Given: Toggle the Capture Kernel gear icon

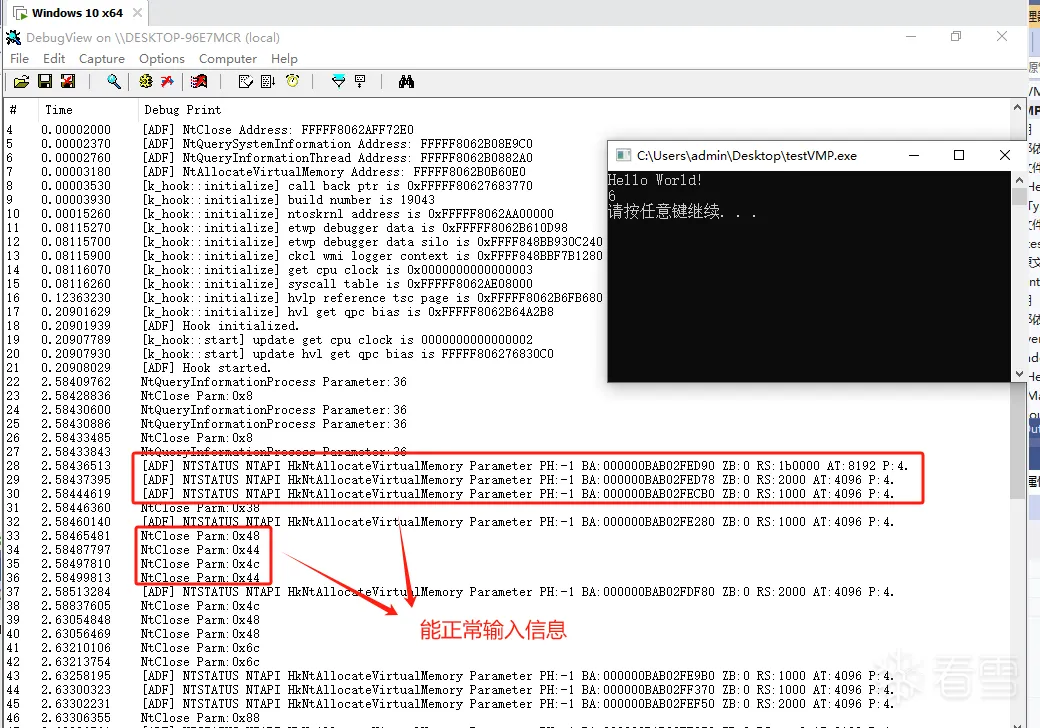Looking at the screenshot, I should (146, 82).
